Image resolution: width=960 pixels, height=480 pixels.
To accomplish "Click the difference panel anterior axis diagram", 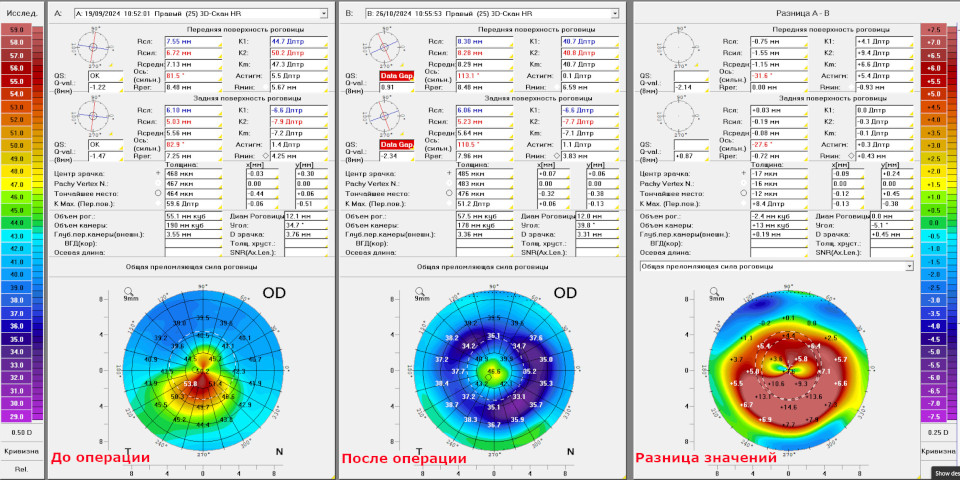I will [676, 47].
